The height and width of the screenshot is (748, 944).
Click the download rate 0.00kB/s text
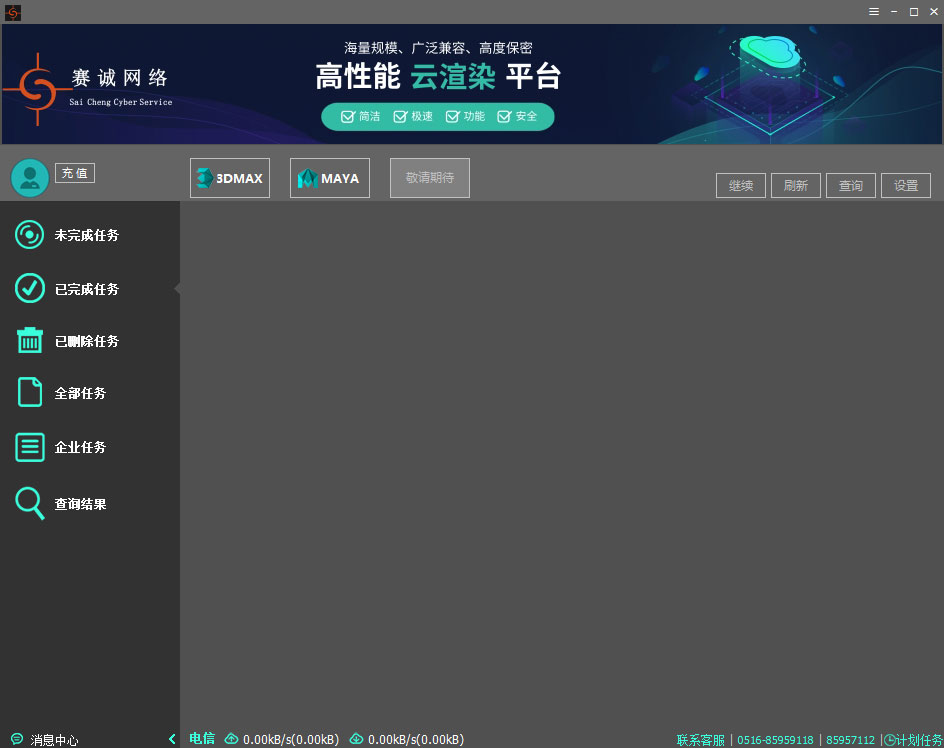click(416, 740)
